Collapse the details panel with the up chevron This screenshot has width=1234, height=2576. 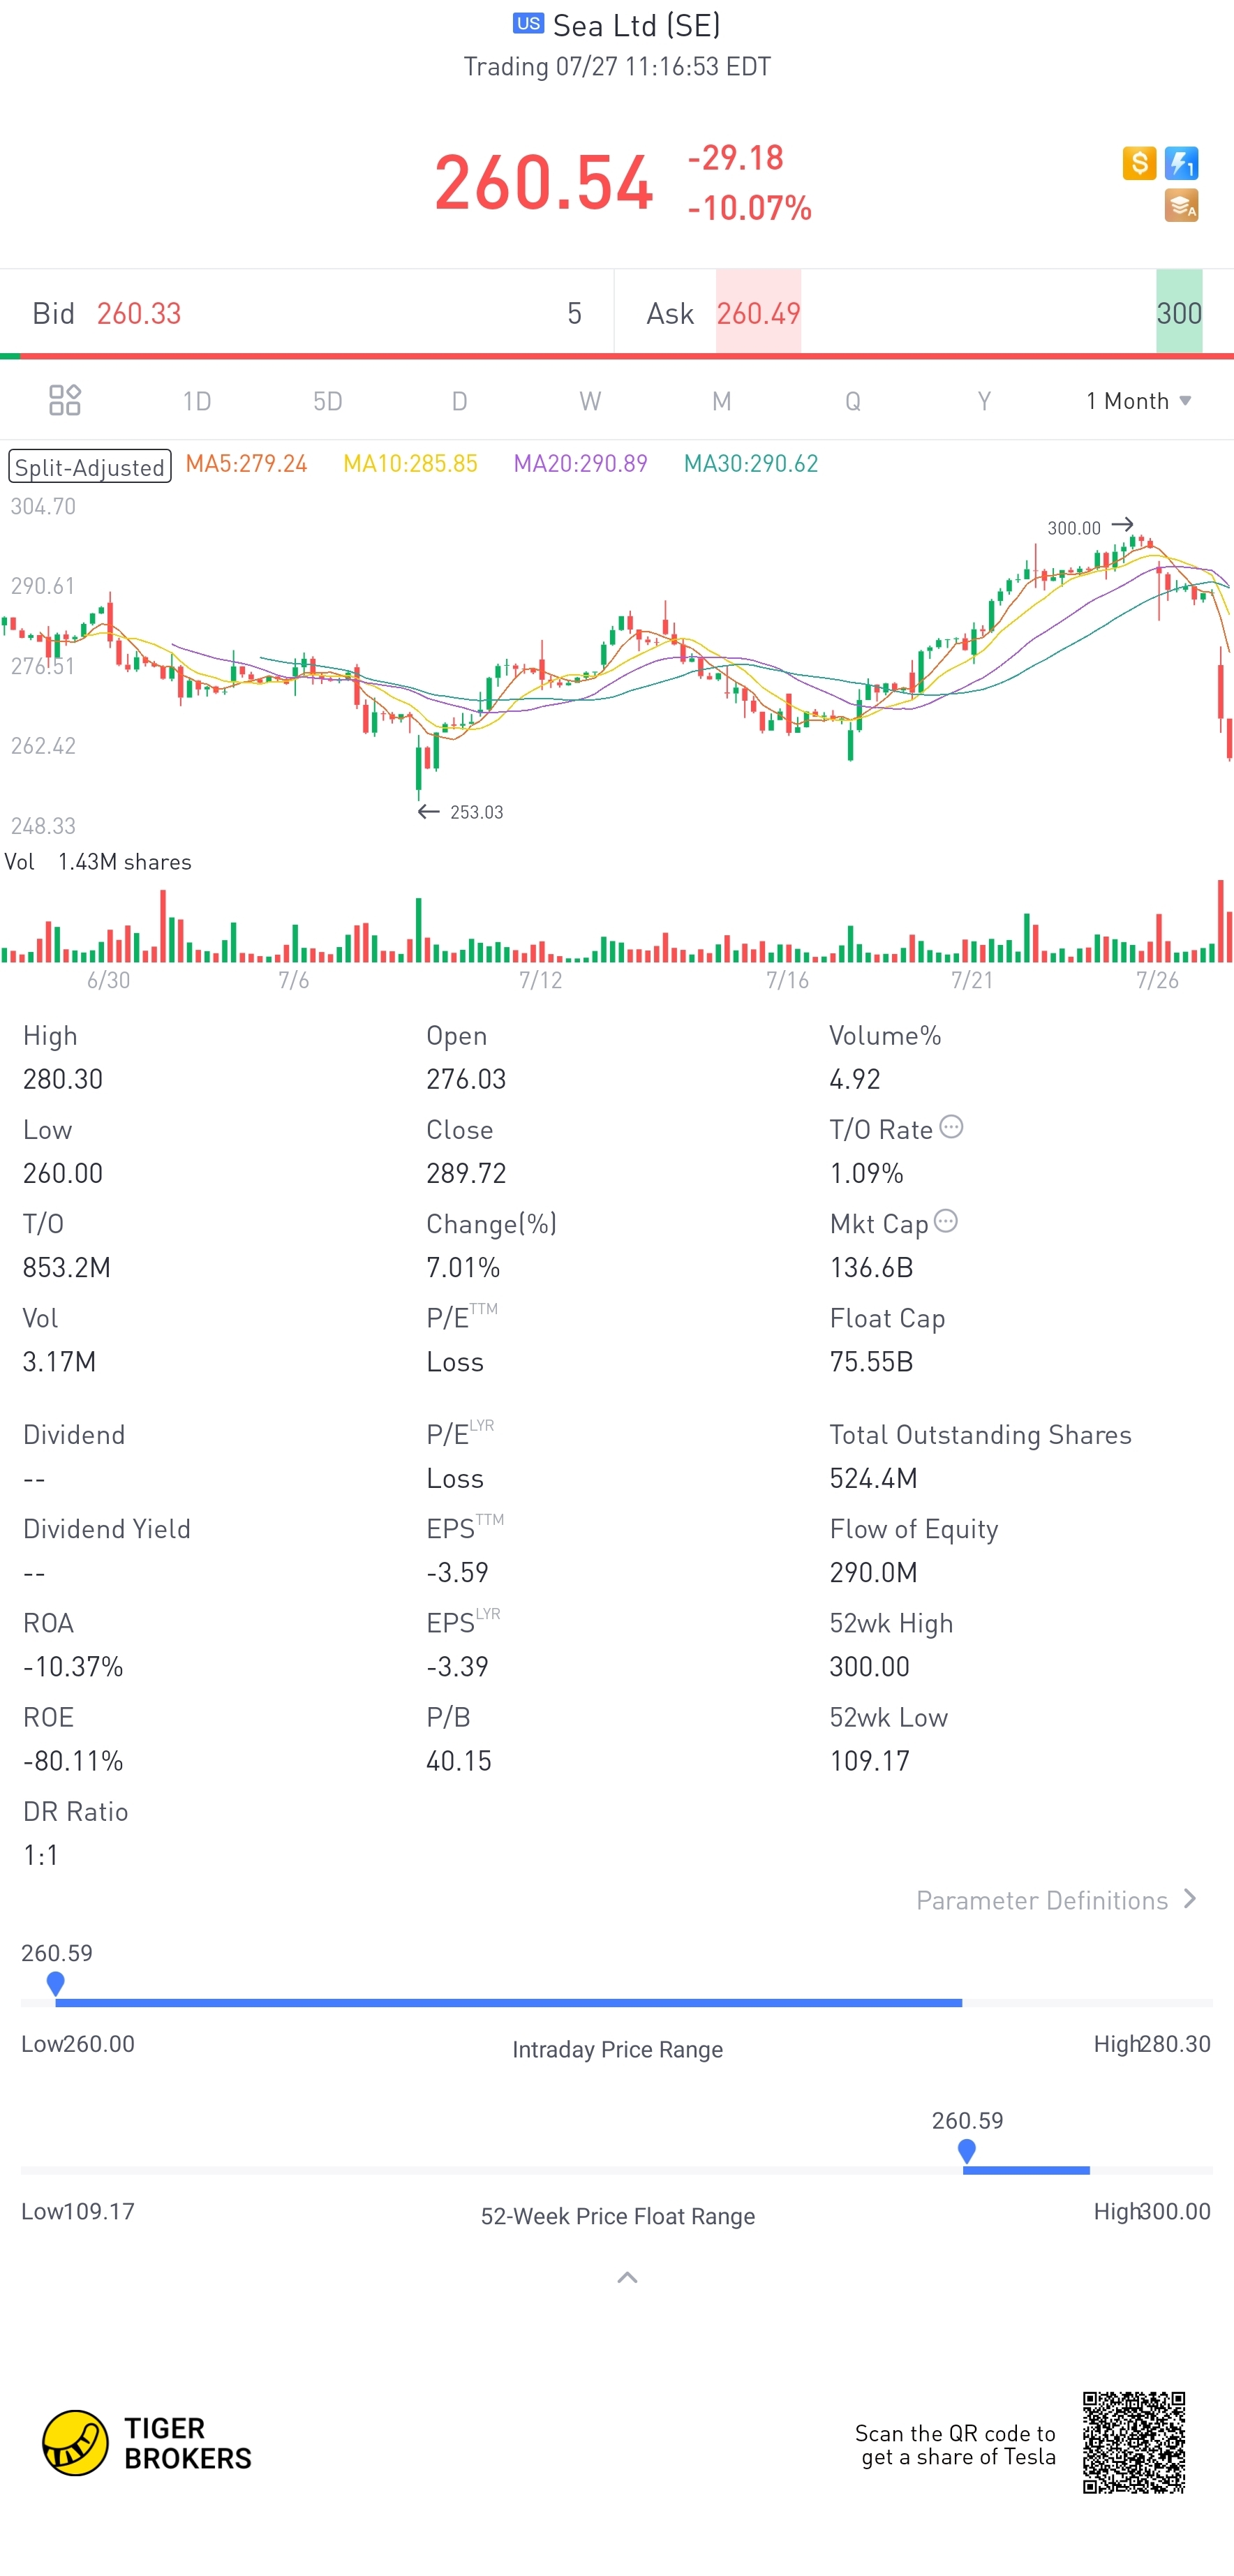click(x=628, y=2278)
